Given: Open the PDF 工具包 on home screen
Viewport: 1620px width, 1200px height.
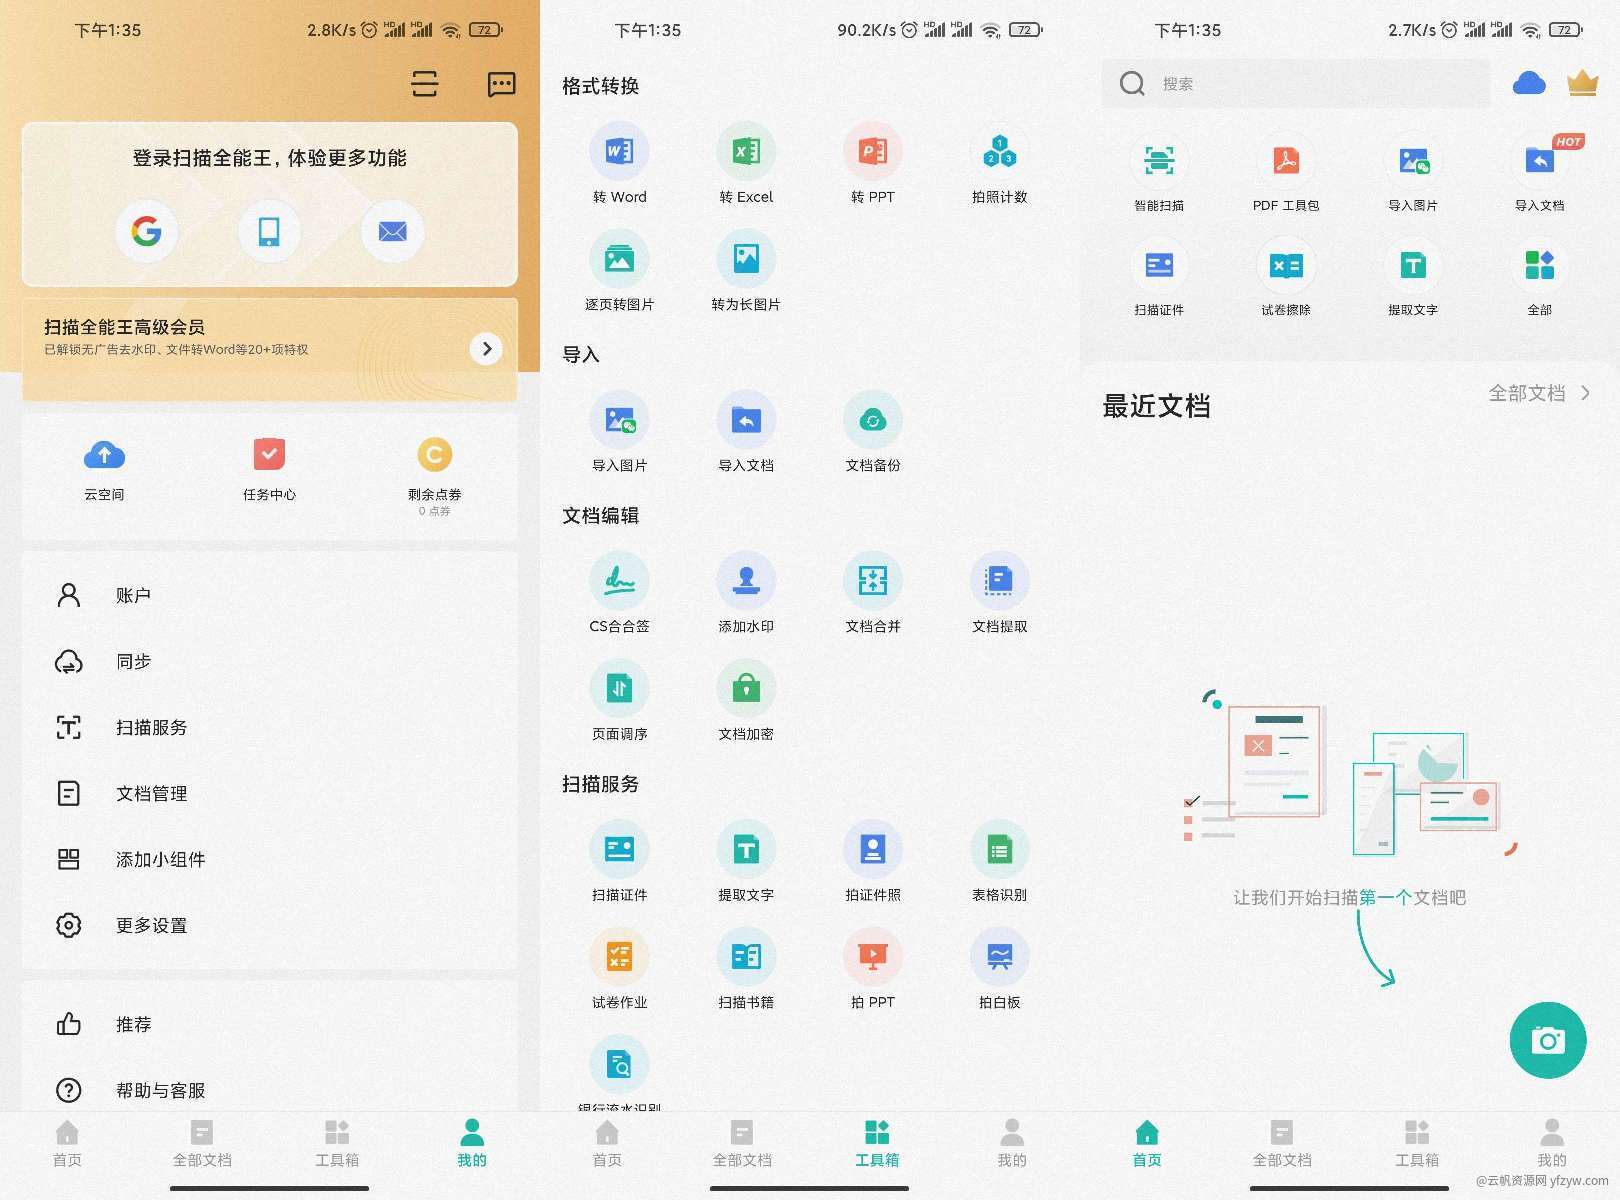Looking at the screenshot, I should [x=1286, y=172].
